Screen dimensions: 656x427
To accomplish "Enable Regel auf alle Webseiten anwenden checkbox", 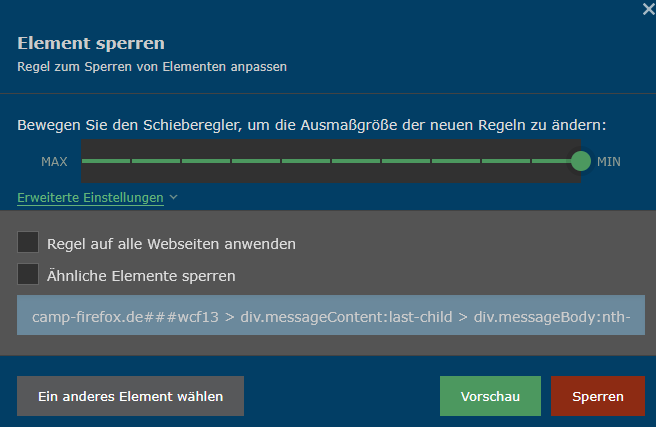I will pyautogui.click(x=28, y=243).
